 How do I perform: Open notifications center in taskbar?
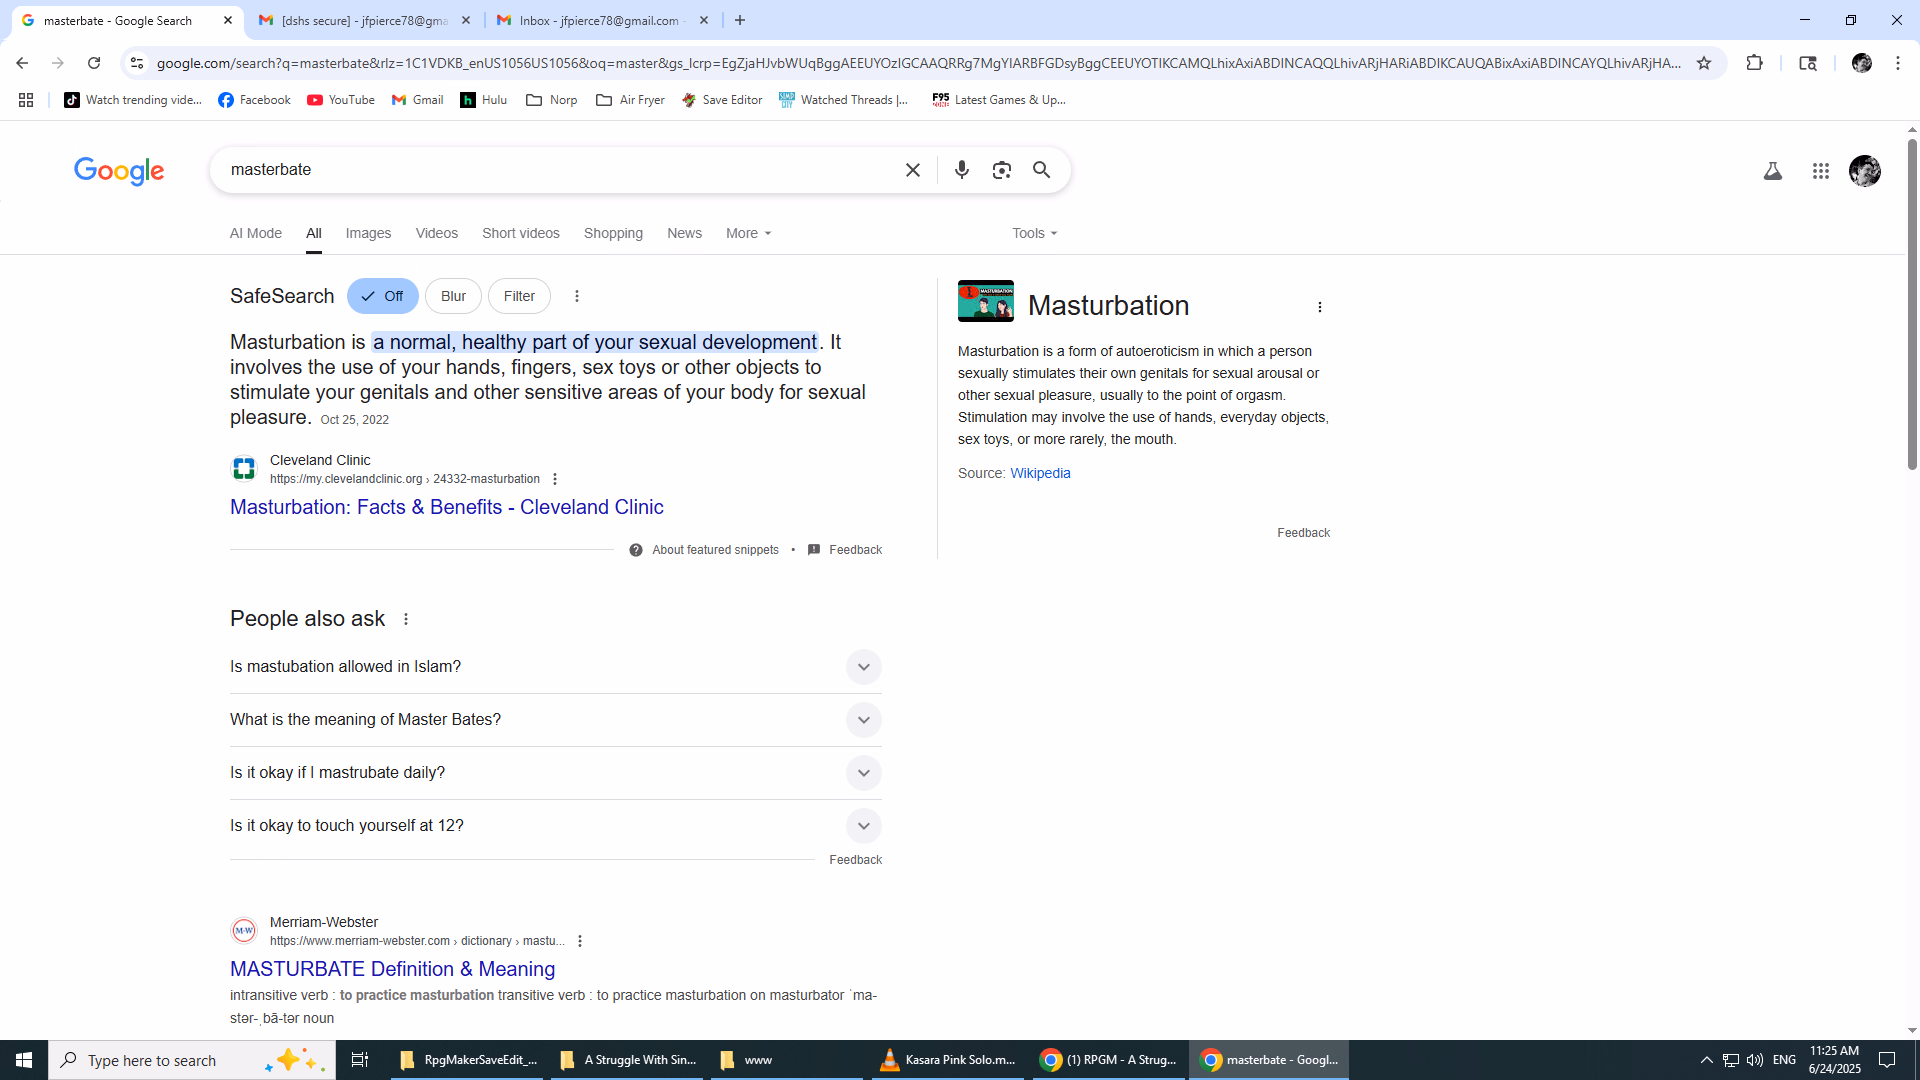(1887, 1060)
